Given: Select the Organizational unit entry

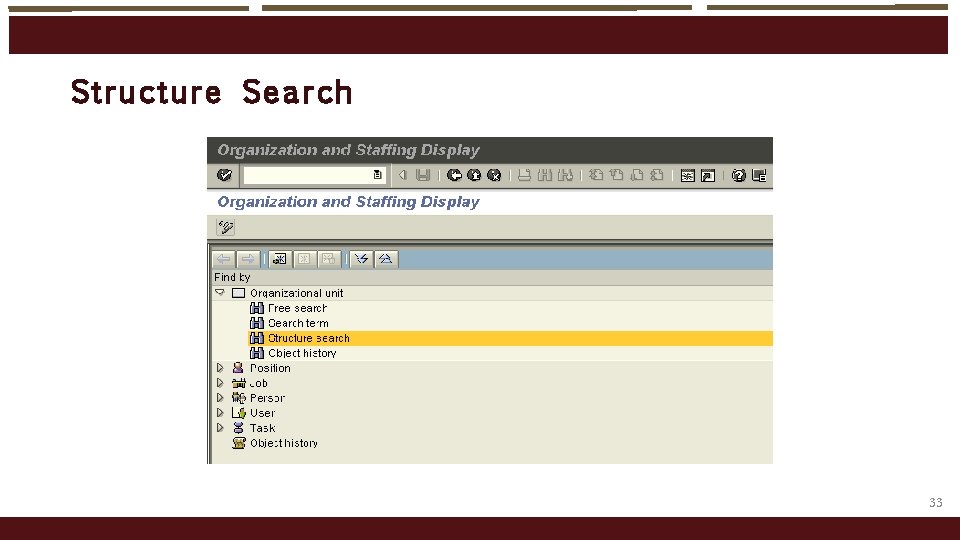Looking at the screenshot, I should pos(296,293).
